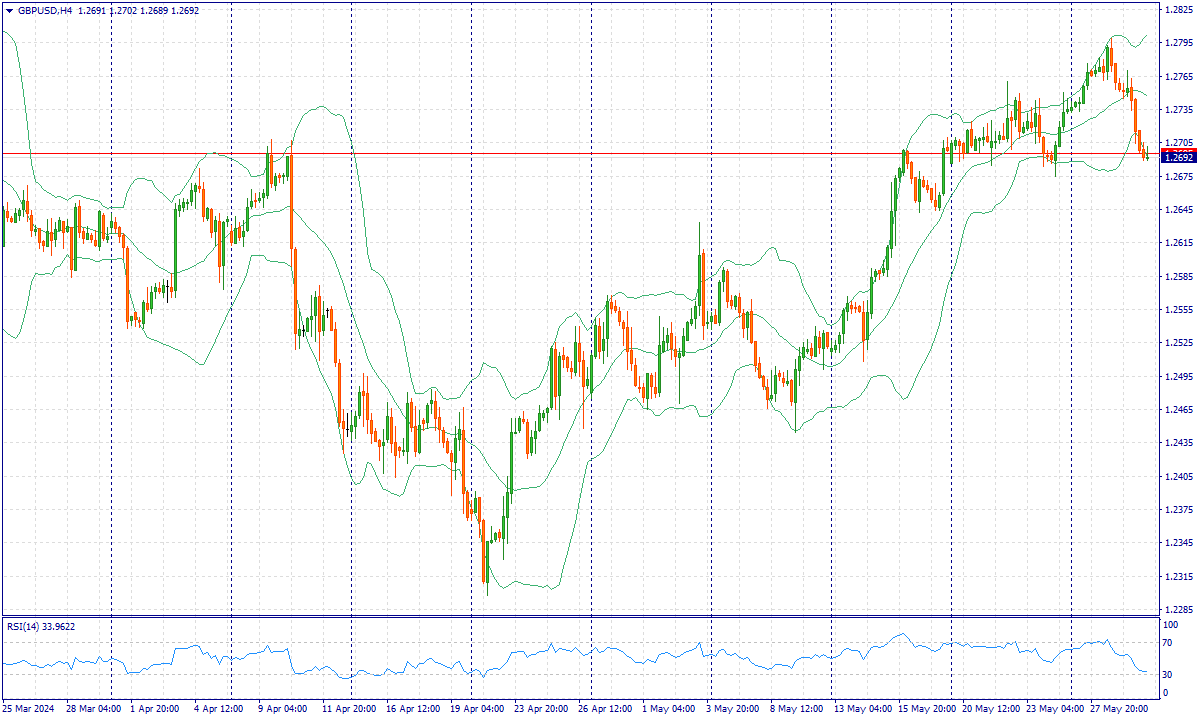Click the 1.2345 price axis label
This screenshot has height=720, width=1200.
point(1179,543)
